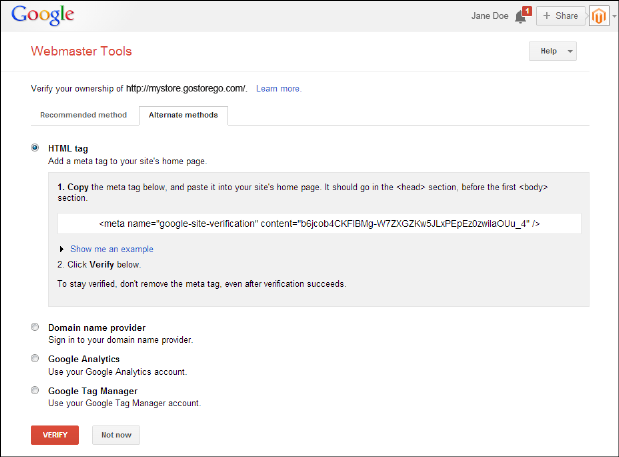Click the red notification count badge
The height and width of the screenshot is (457, 619).
coord(527,11)
